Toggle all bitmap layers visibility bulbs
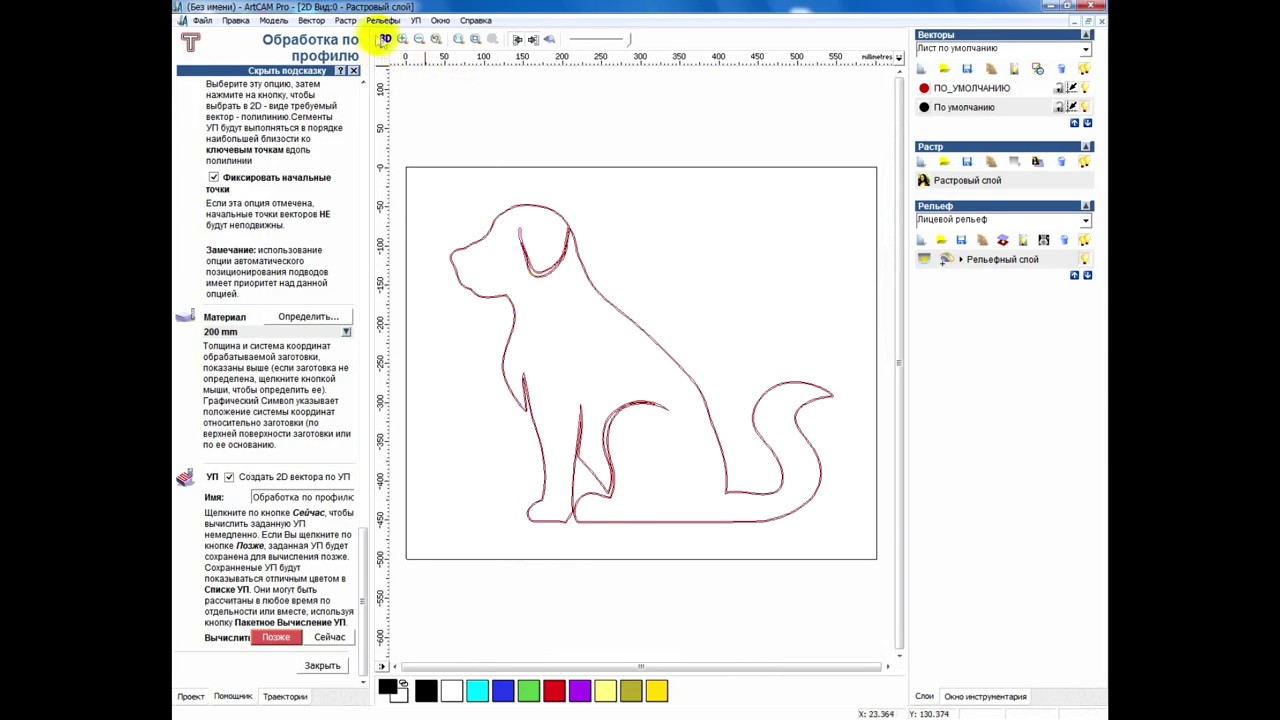The image size is (1280, 720). (1084, 161)
